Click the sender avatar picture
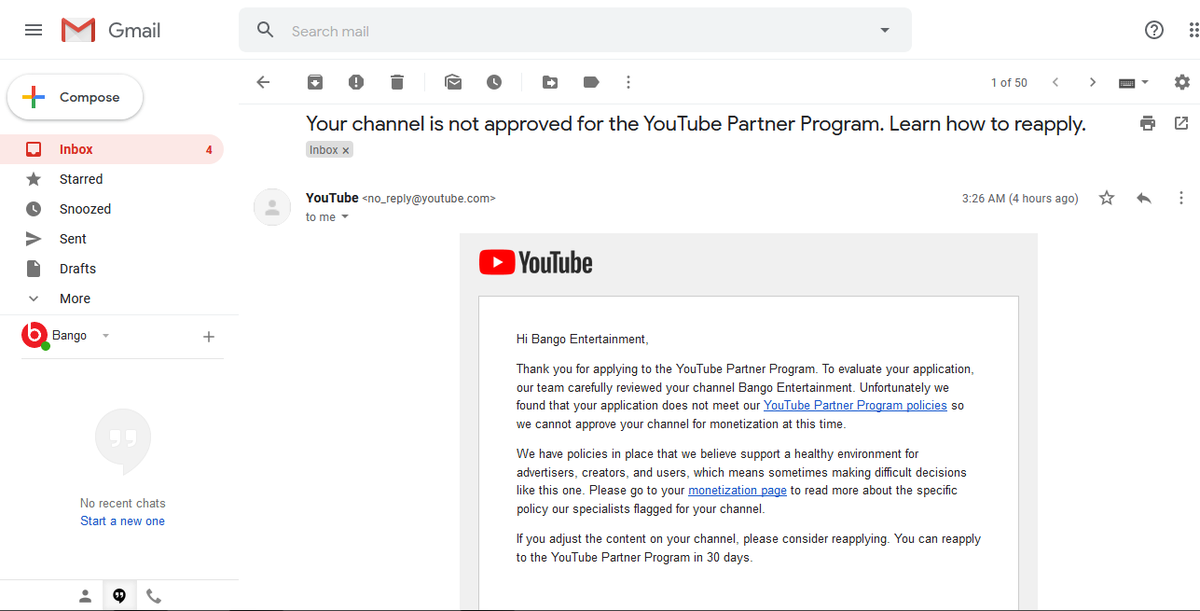Screen dimensions: 1200x611 [x=272, y=207]
